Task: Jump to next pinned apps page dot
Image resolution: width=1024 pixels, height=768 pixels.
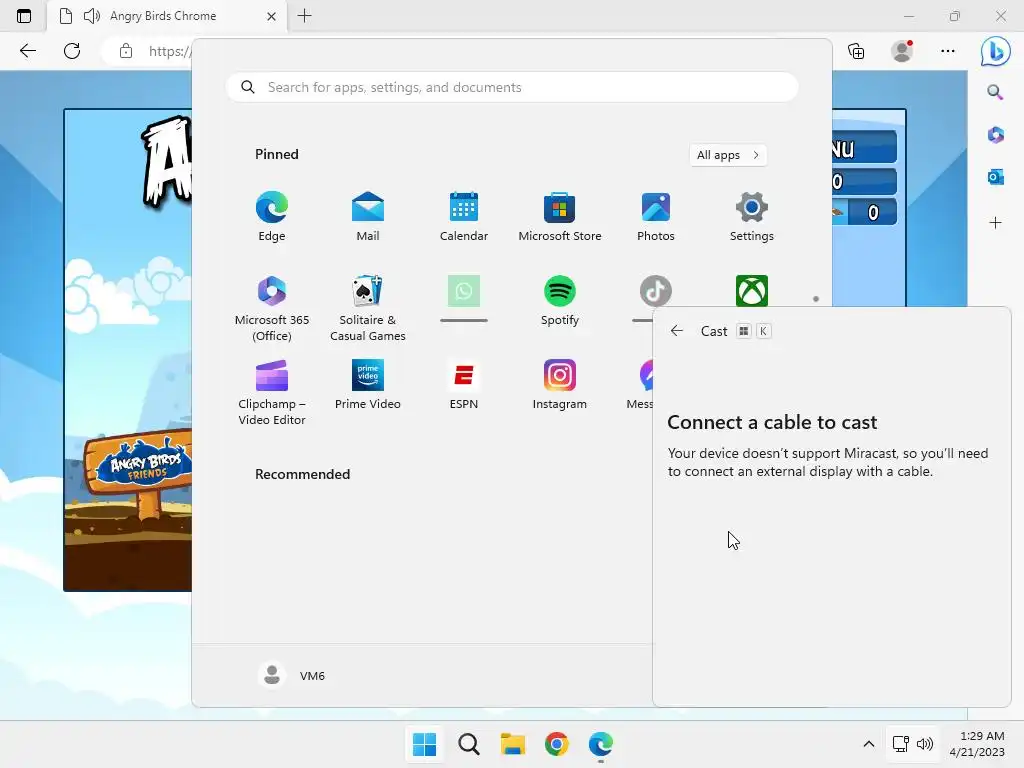Action: point(816,299)
